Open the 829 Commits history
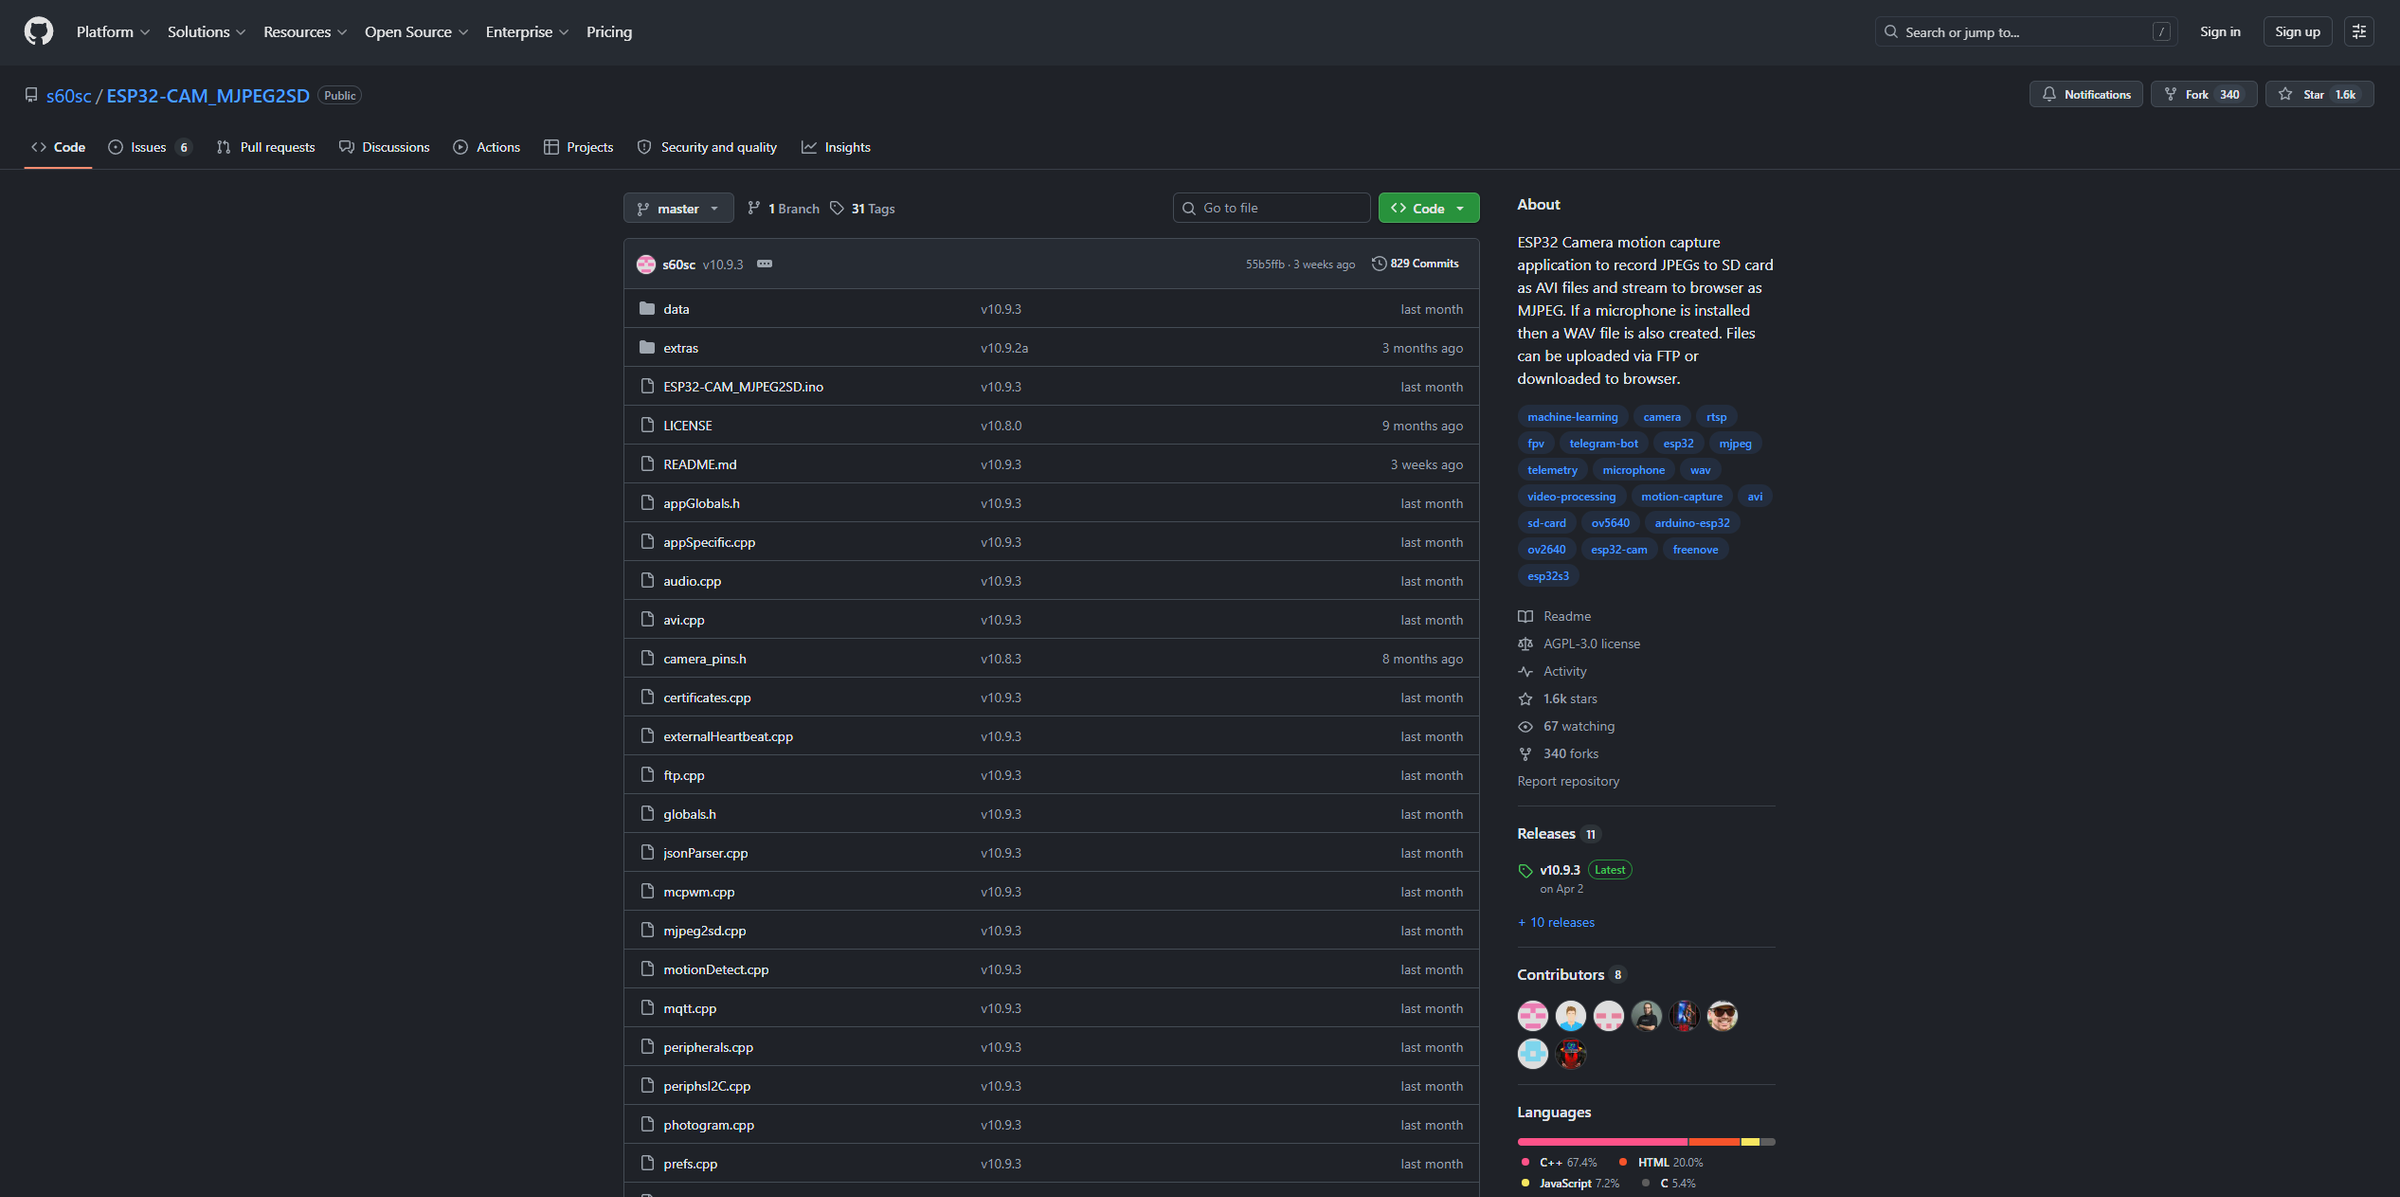 [1415, 264]
